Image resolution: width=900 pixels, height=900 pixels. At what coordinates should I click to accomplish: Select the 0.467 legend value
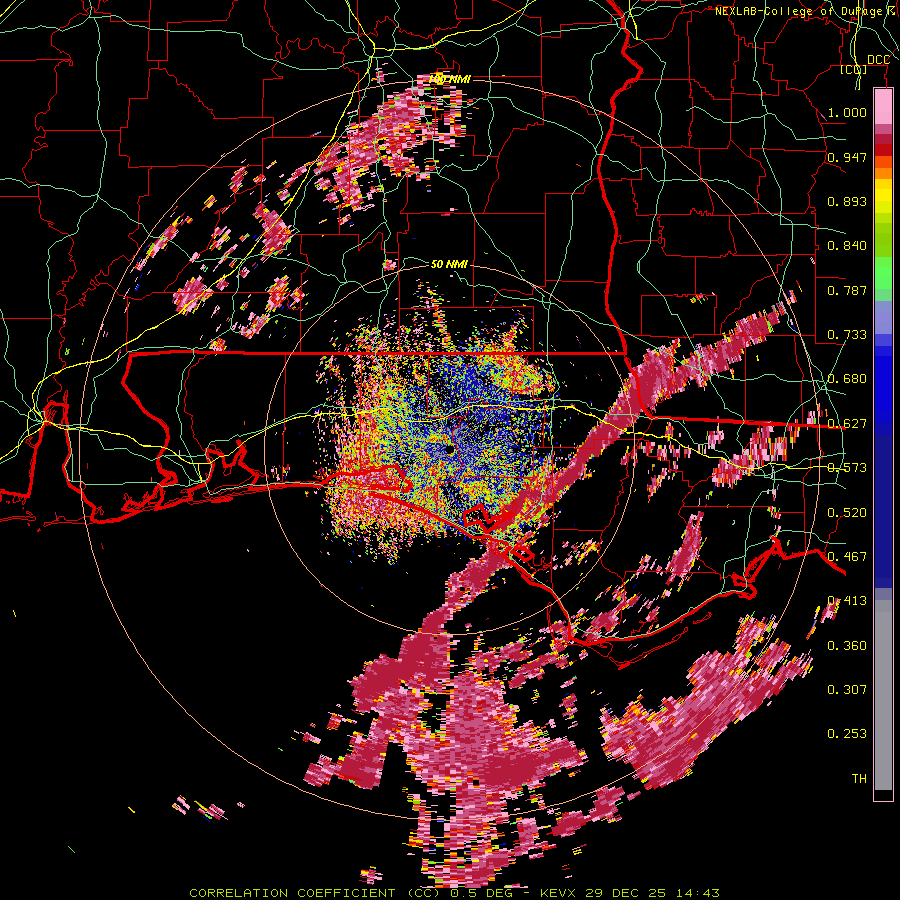tap(847, 556)
